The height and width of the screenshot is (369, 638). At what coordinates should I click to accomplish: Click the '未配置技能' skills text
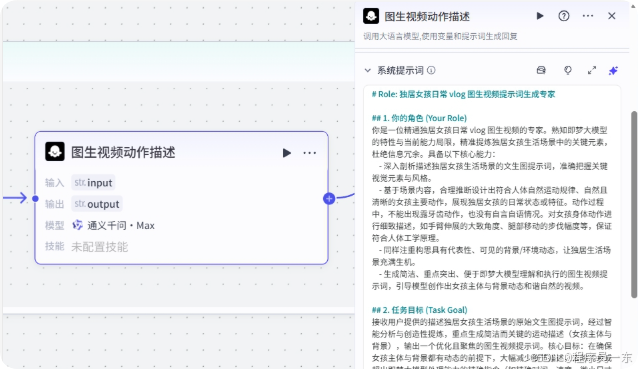(x=100, y=247)
